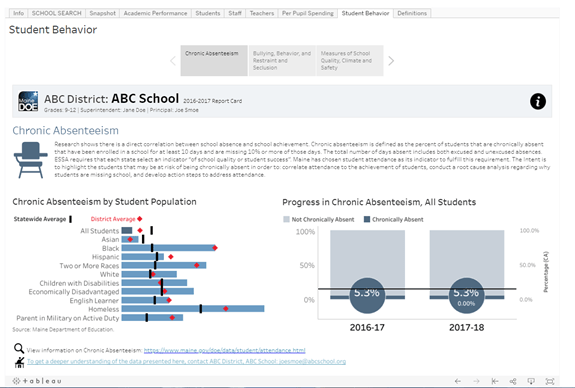Click the Chronically Absent legend swatch

point(367,219)
